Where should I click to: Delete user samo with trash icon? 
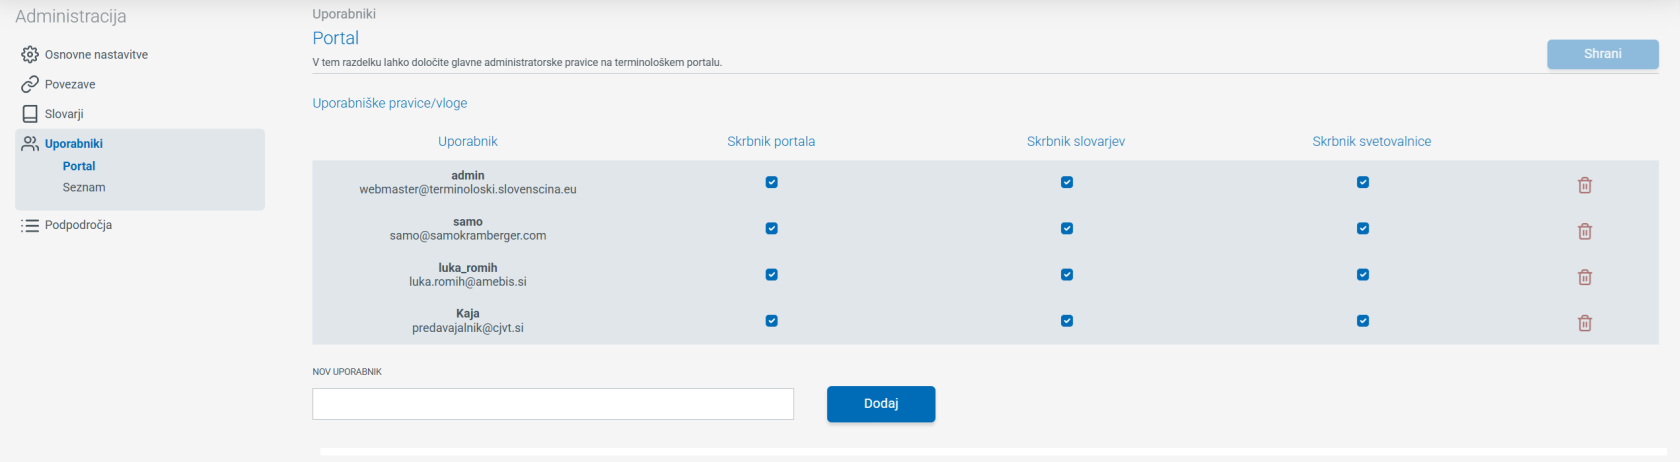tap(1585, 231)
